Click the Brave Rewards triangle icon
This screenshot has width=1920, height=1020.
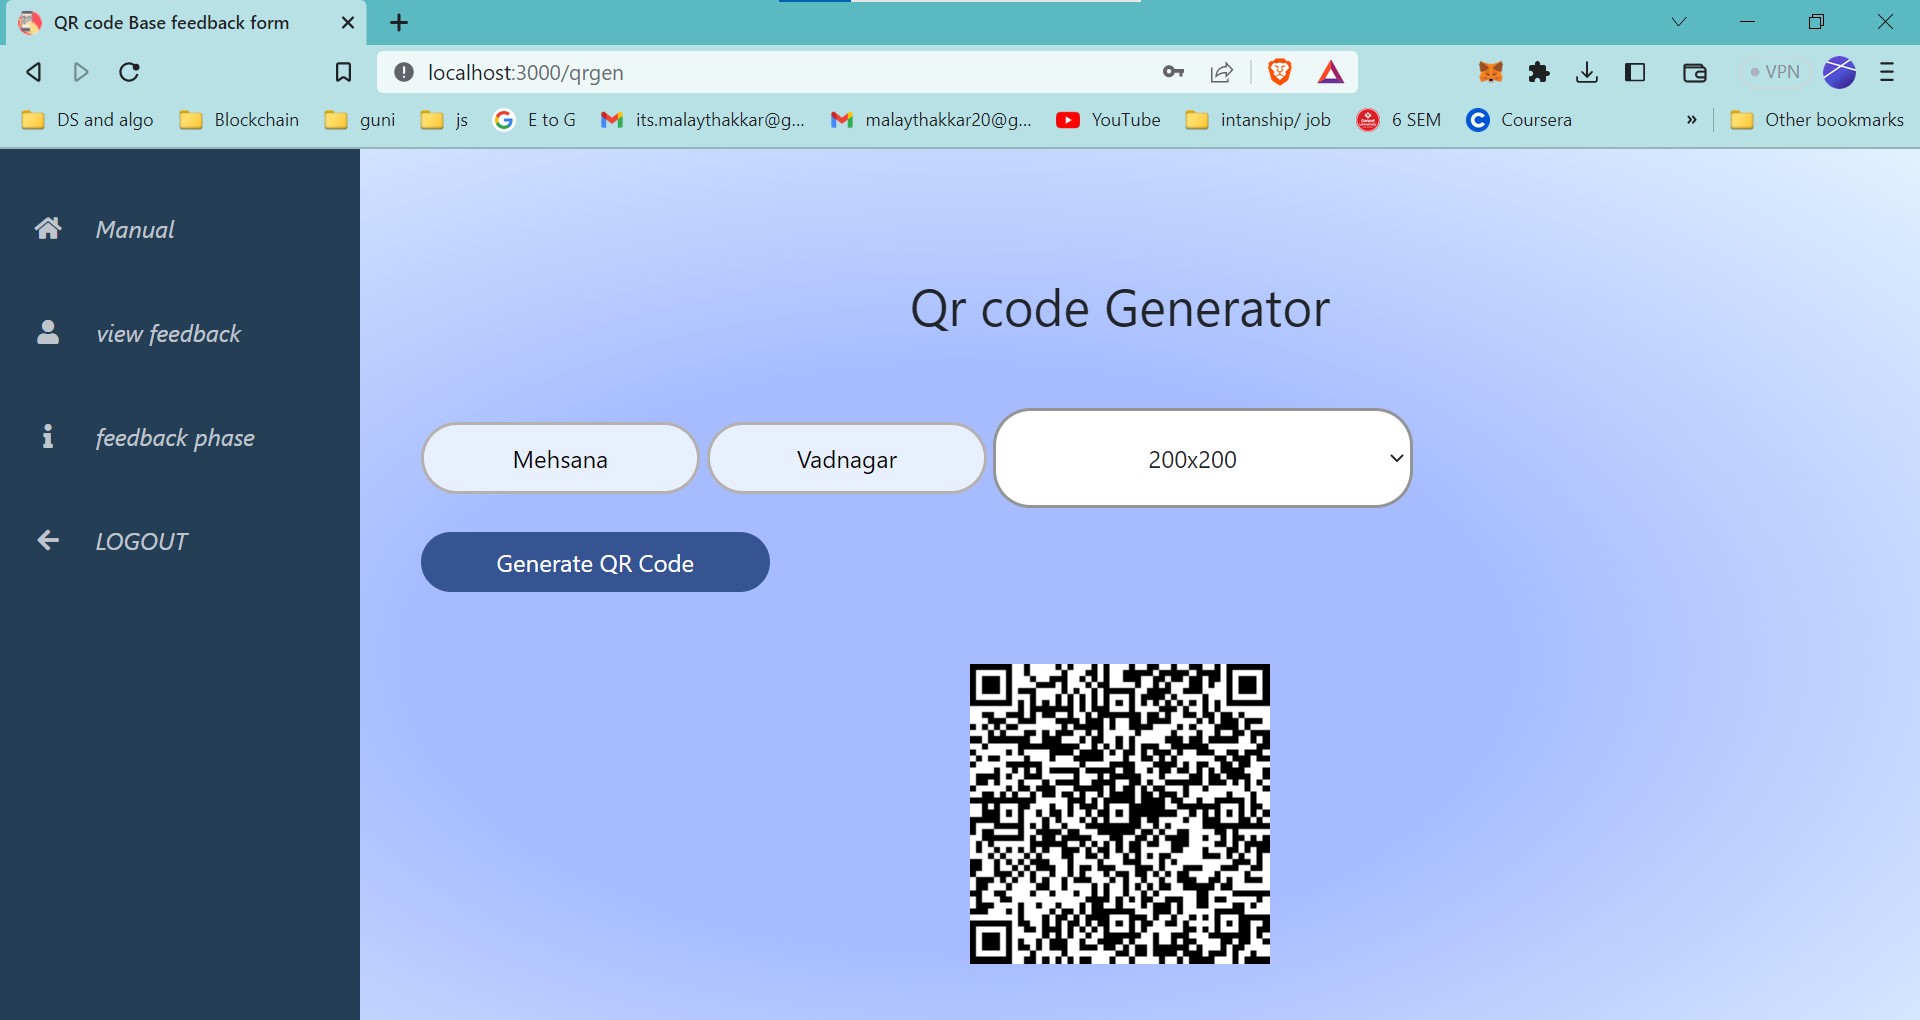coord(1330,72)
